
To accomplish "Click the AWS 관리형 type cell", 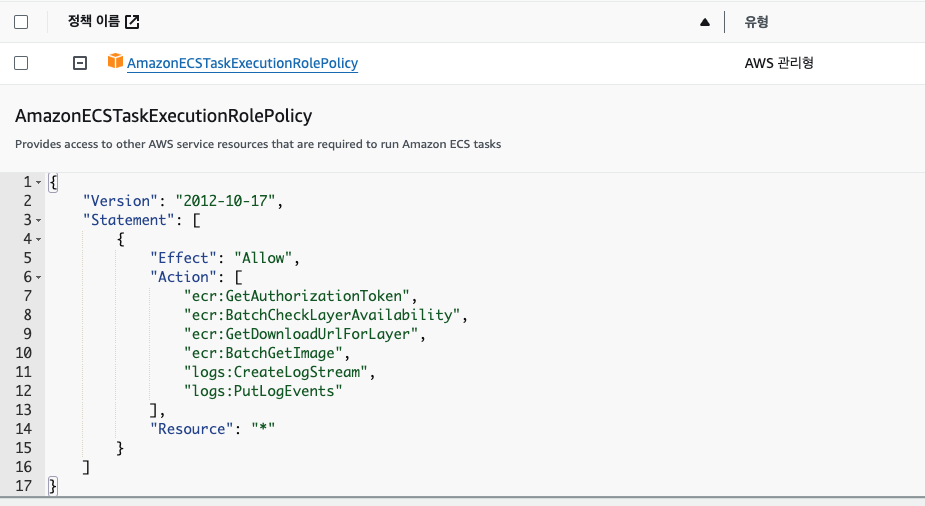I will [x=779, y=63].
